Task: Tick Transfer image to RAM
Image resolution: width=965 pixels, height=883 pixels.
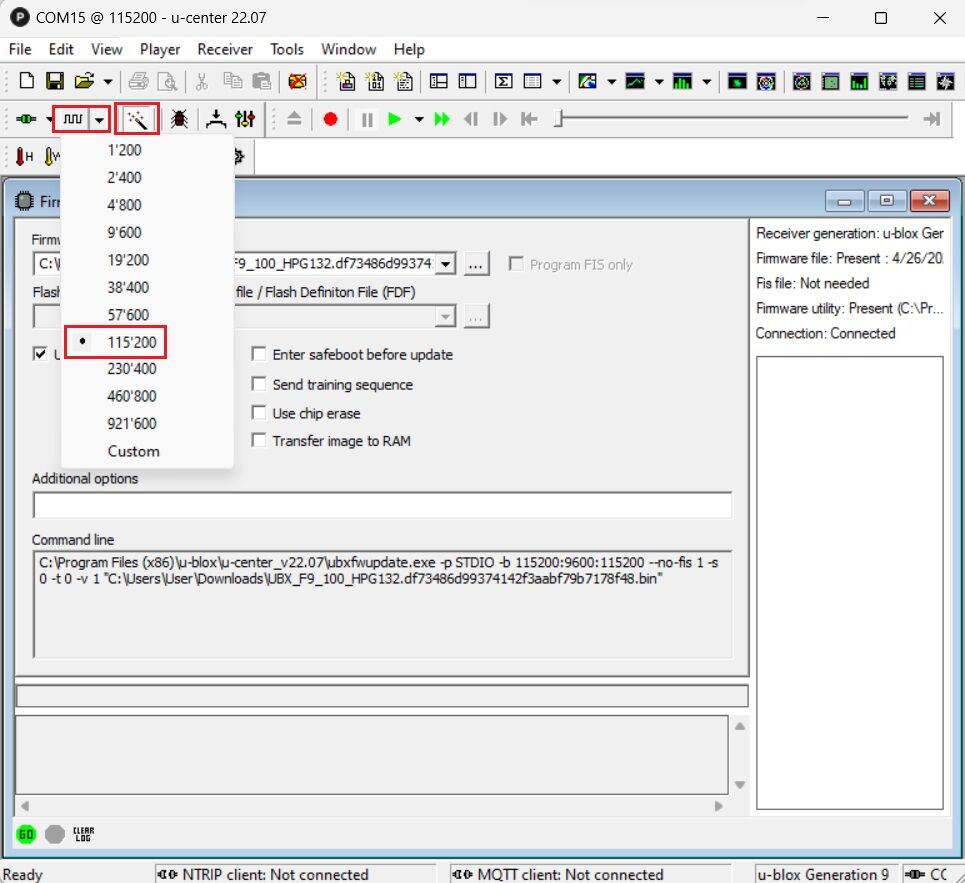Action: (259, 441)
